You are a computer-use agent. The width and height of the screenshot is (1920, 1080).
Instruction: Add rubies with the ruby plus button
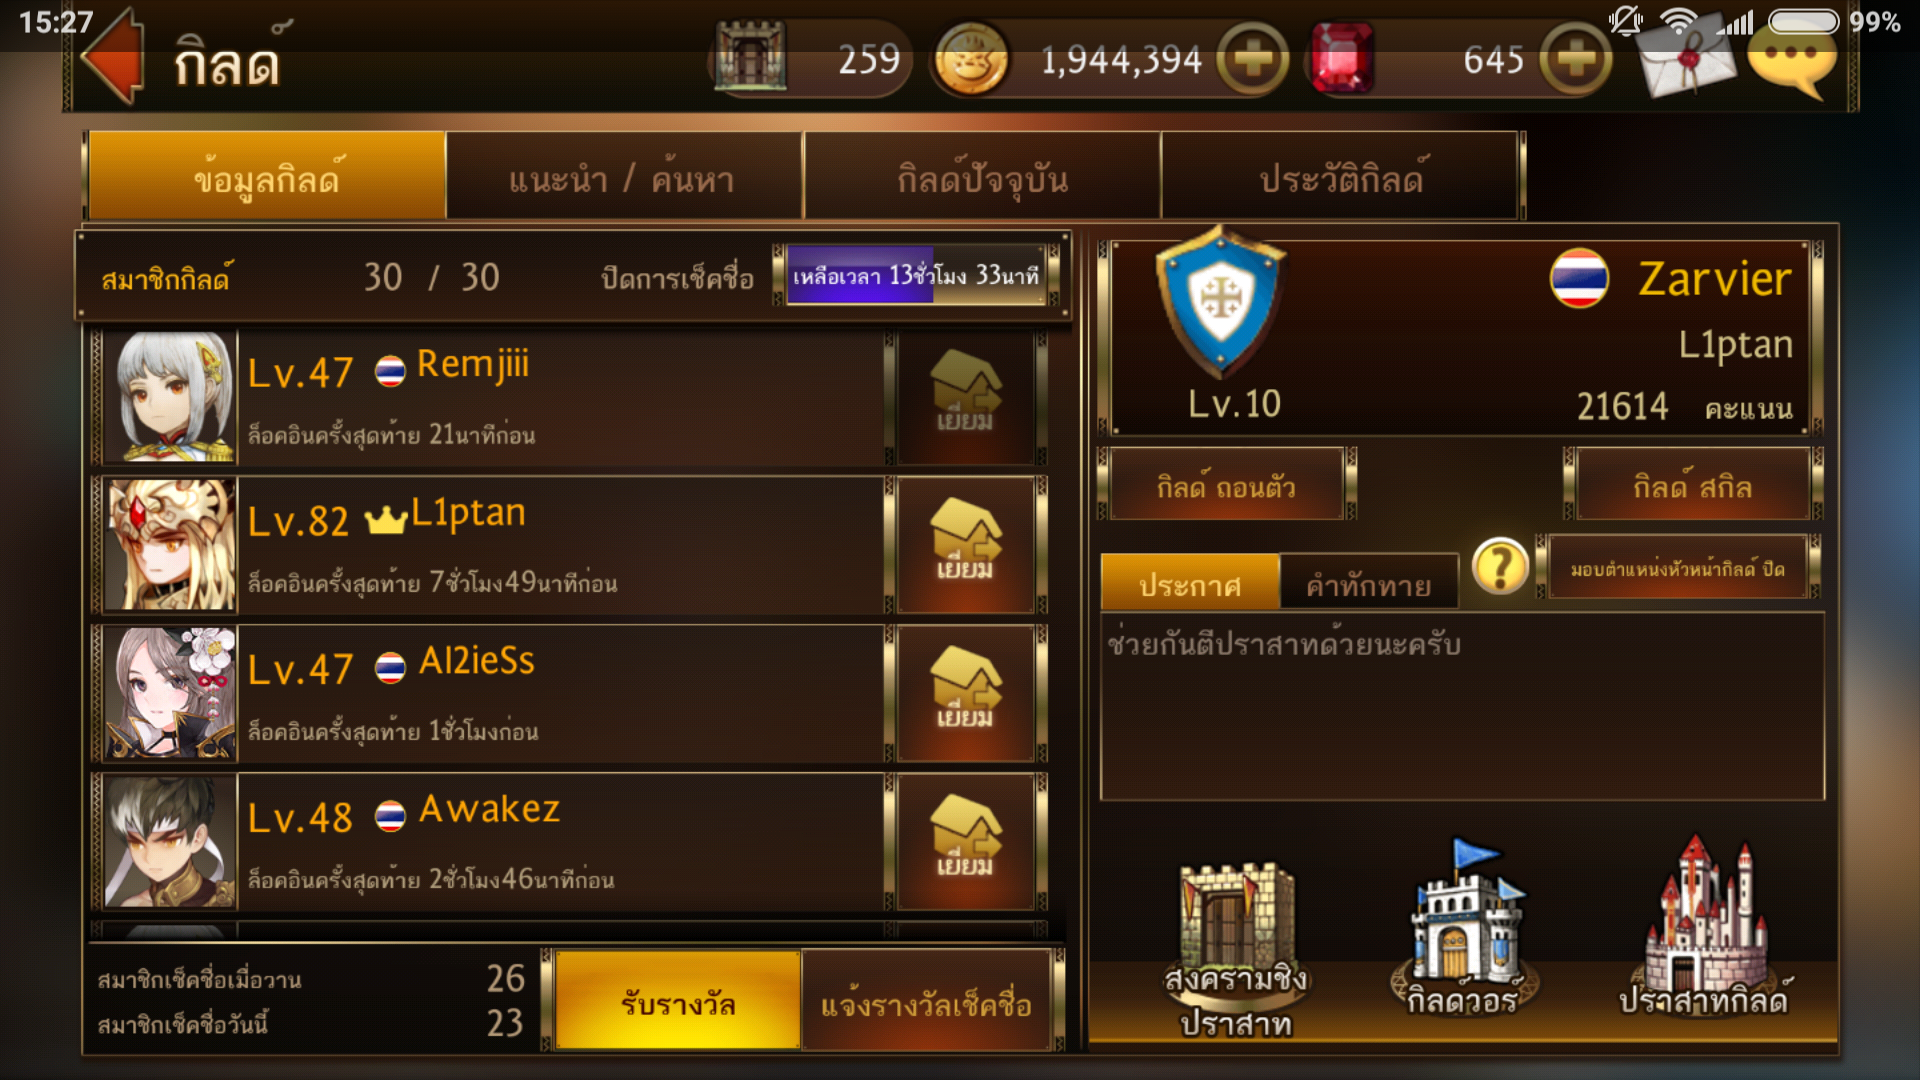coord(1575,60)
